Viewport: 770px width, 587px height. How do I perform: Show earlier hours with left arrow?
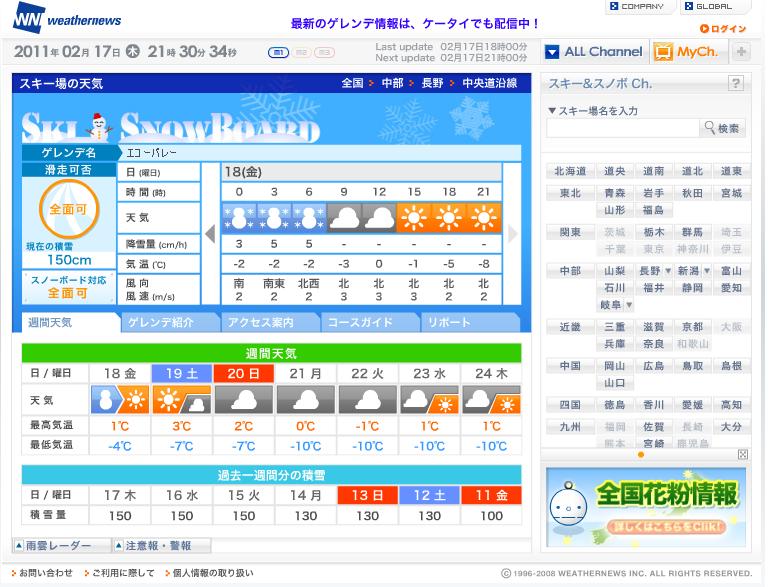(211, 234)
